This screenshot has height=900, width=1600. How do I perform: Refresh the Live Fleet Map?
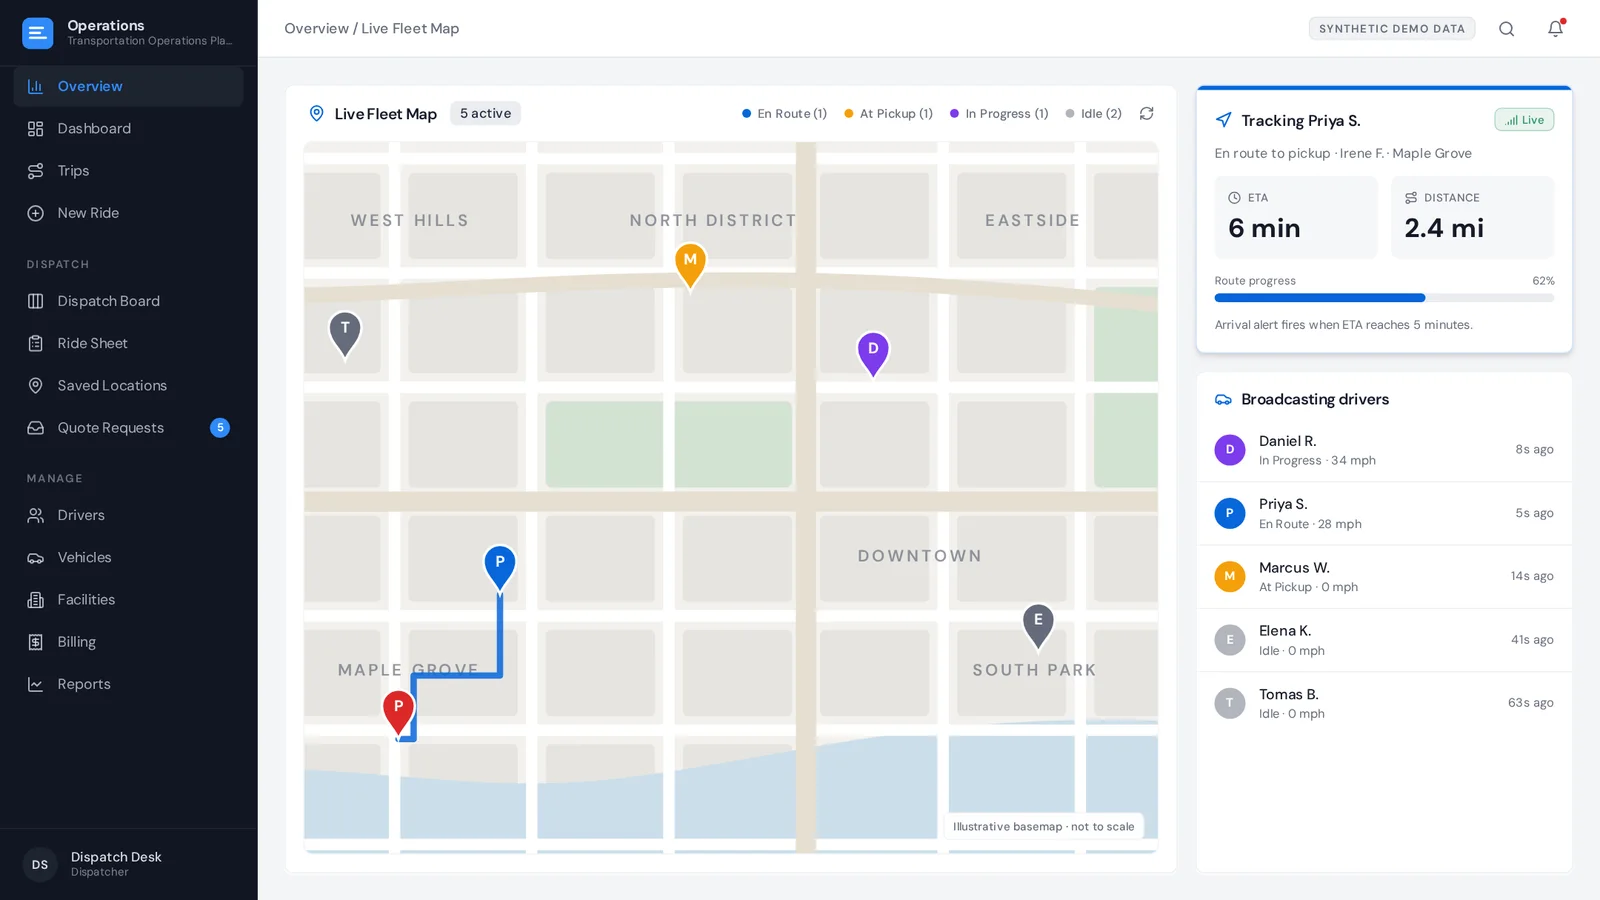[x=1147, y=114]
